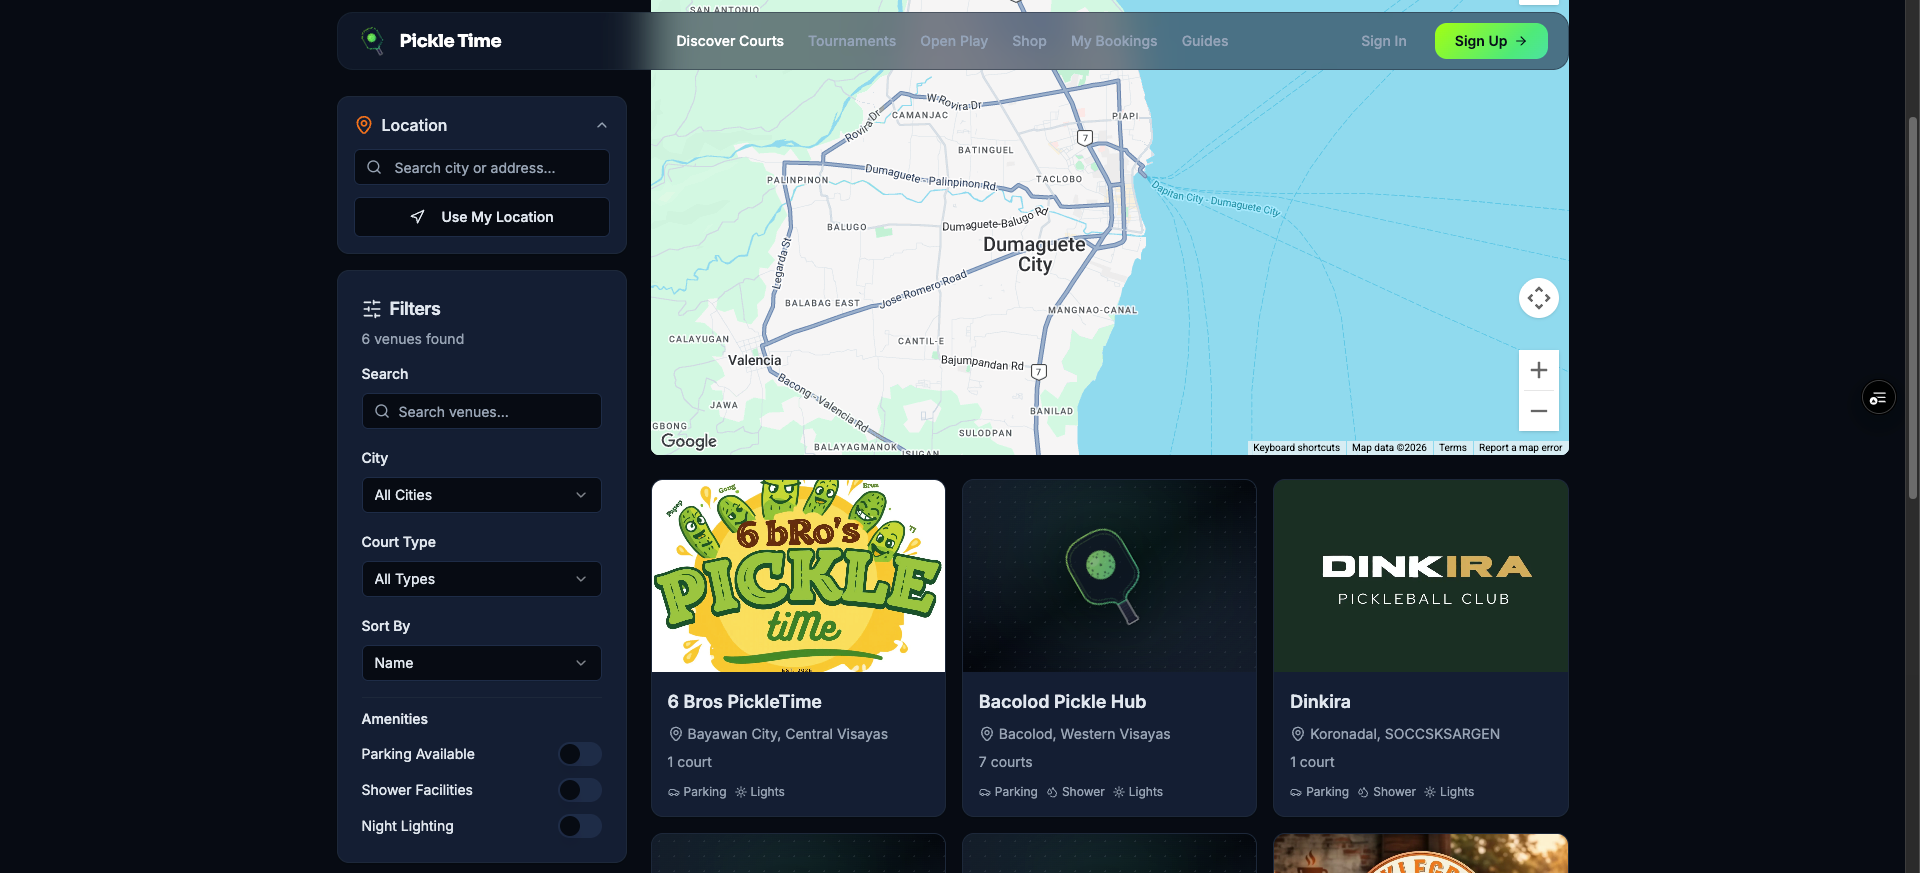Click the 6 venues found text
This screenshot has height=873, width=1920.
click(x=413, y=339)
